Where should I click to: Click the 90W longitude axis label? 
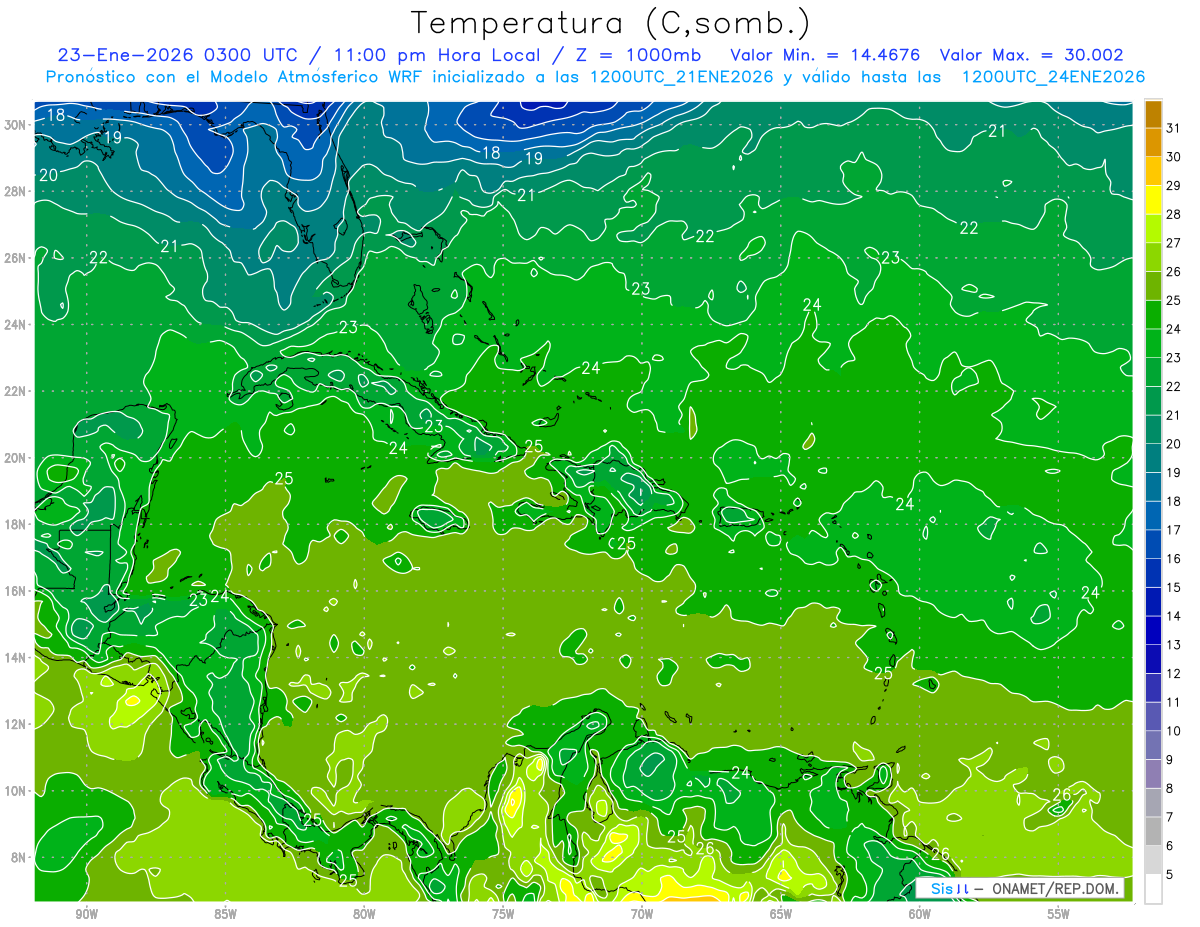(x=87, y=913)
